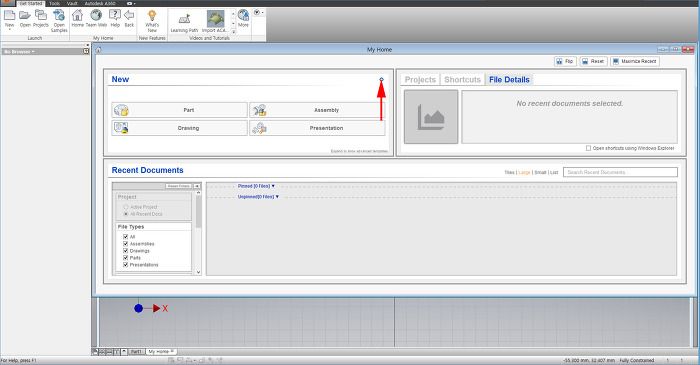Open the ribbon panel options dropdown

click(258, 12)
